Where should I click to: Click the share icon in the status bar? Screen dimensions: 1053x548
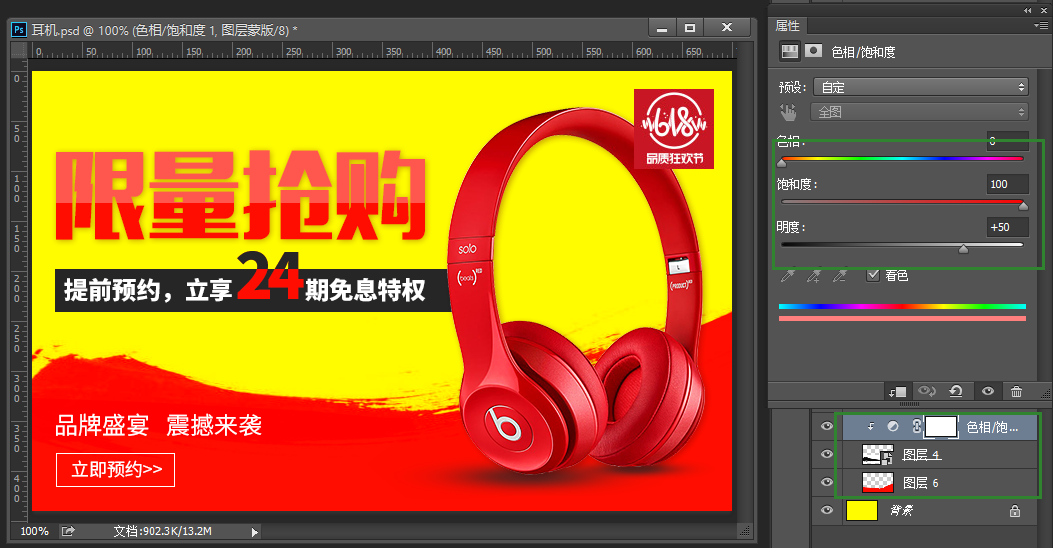[68, 531]
